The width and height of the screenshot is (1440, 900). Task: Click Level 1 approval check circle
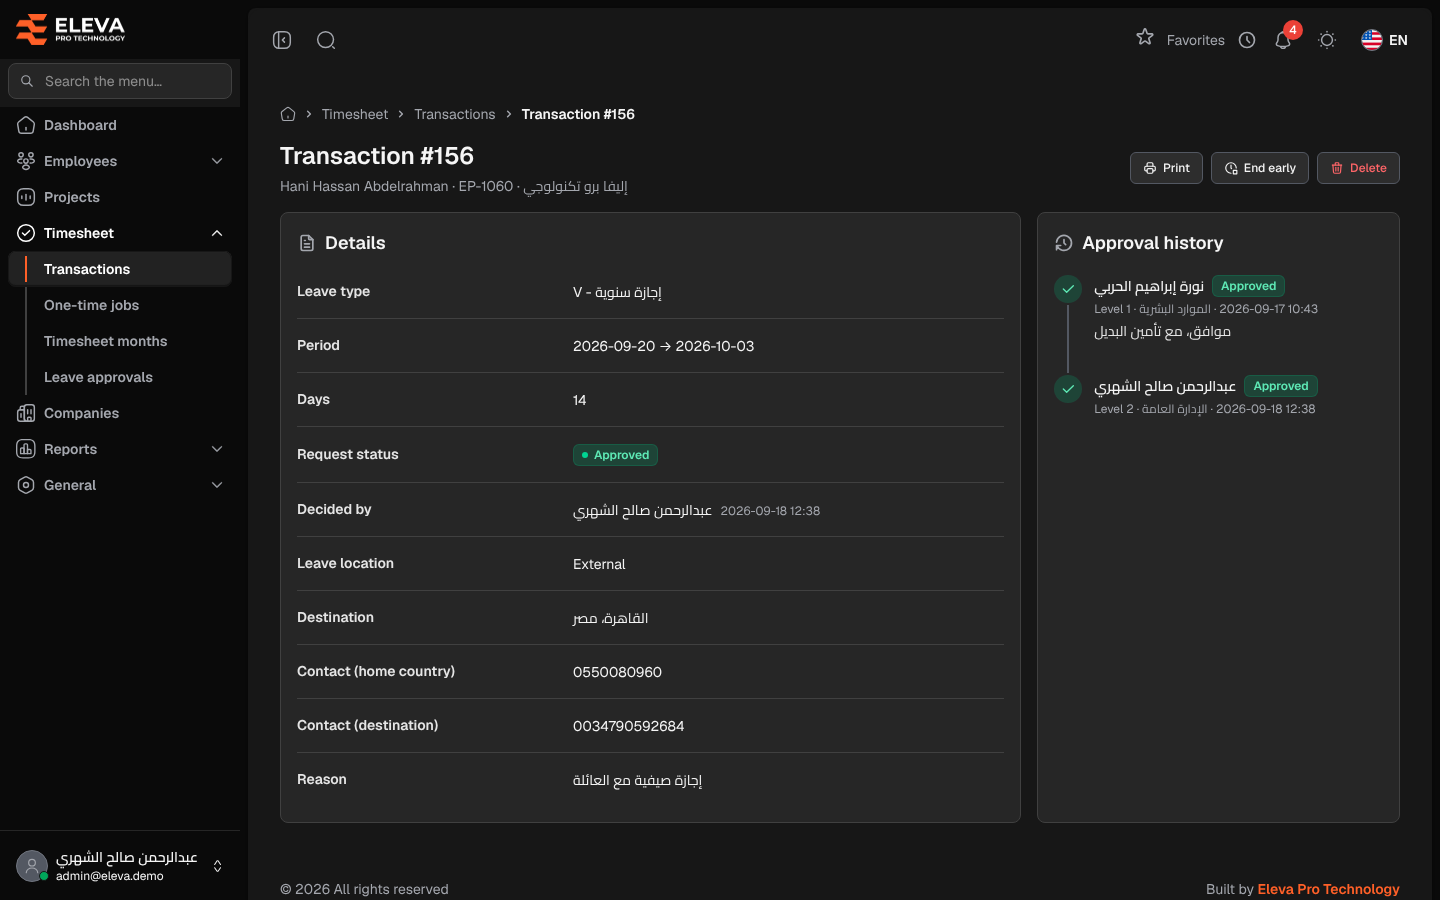click(1068, 289)
